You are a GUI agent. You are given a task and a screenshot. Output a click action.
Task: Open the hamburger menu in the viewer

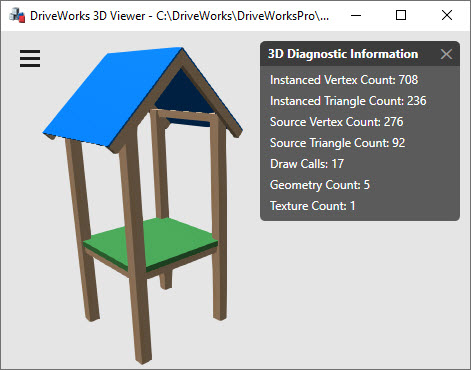pos(30,58)
